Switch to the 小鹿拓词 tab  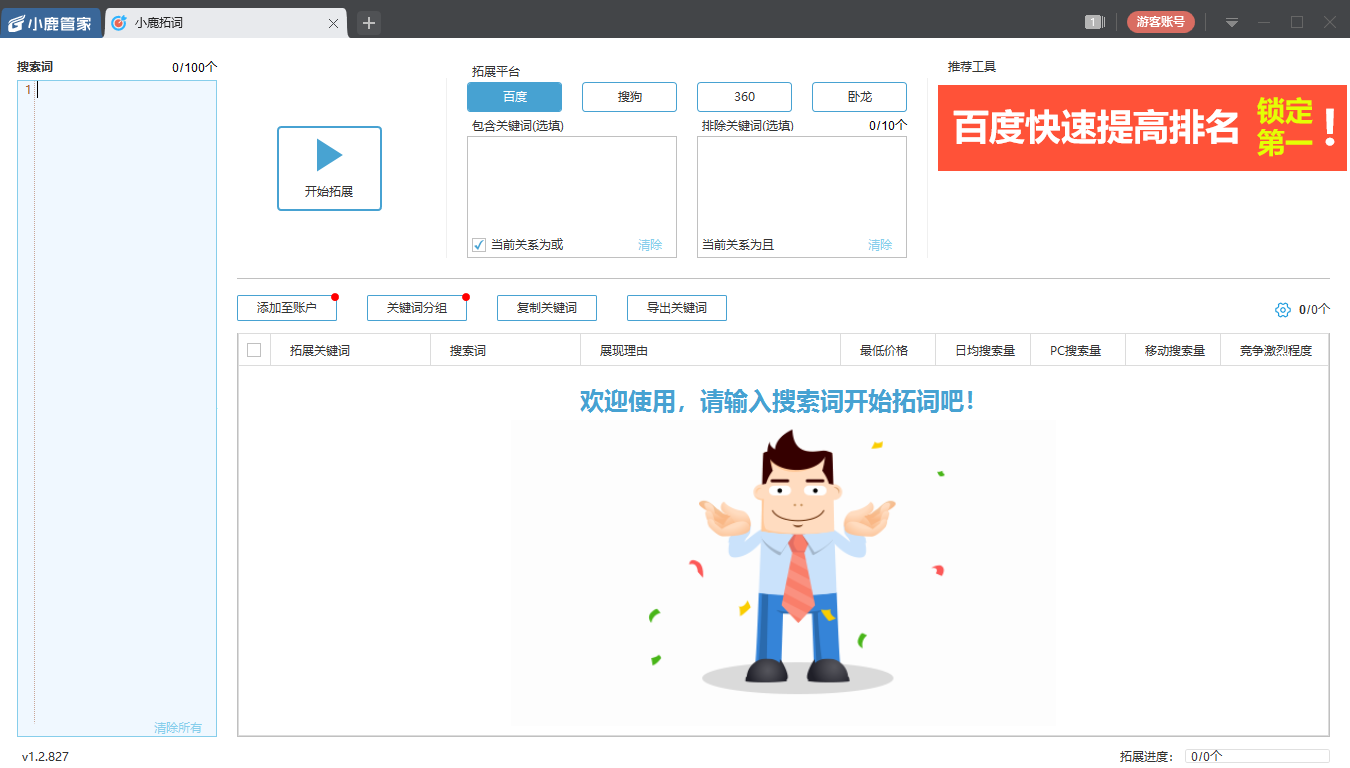tap(226, 22)
